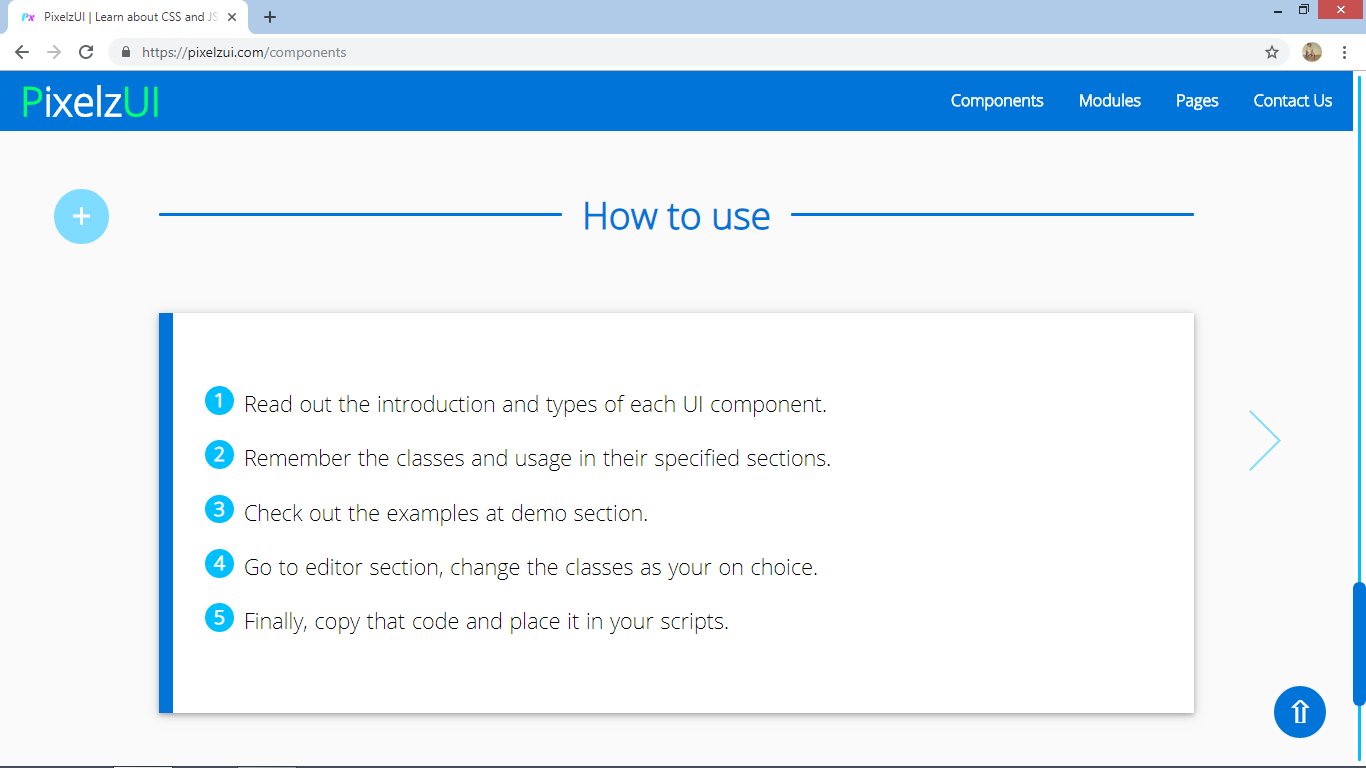Open the Pages nav item
1366x768 pixels.
click(x=1197, y=100)
